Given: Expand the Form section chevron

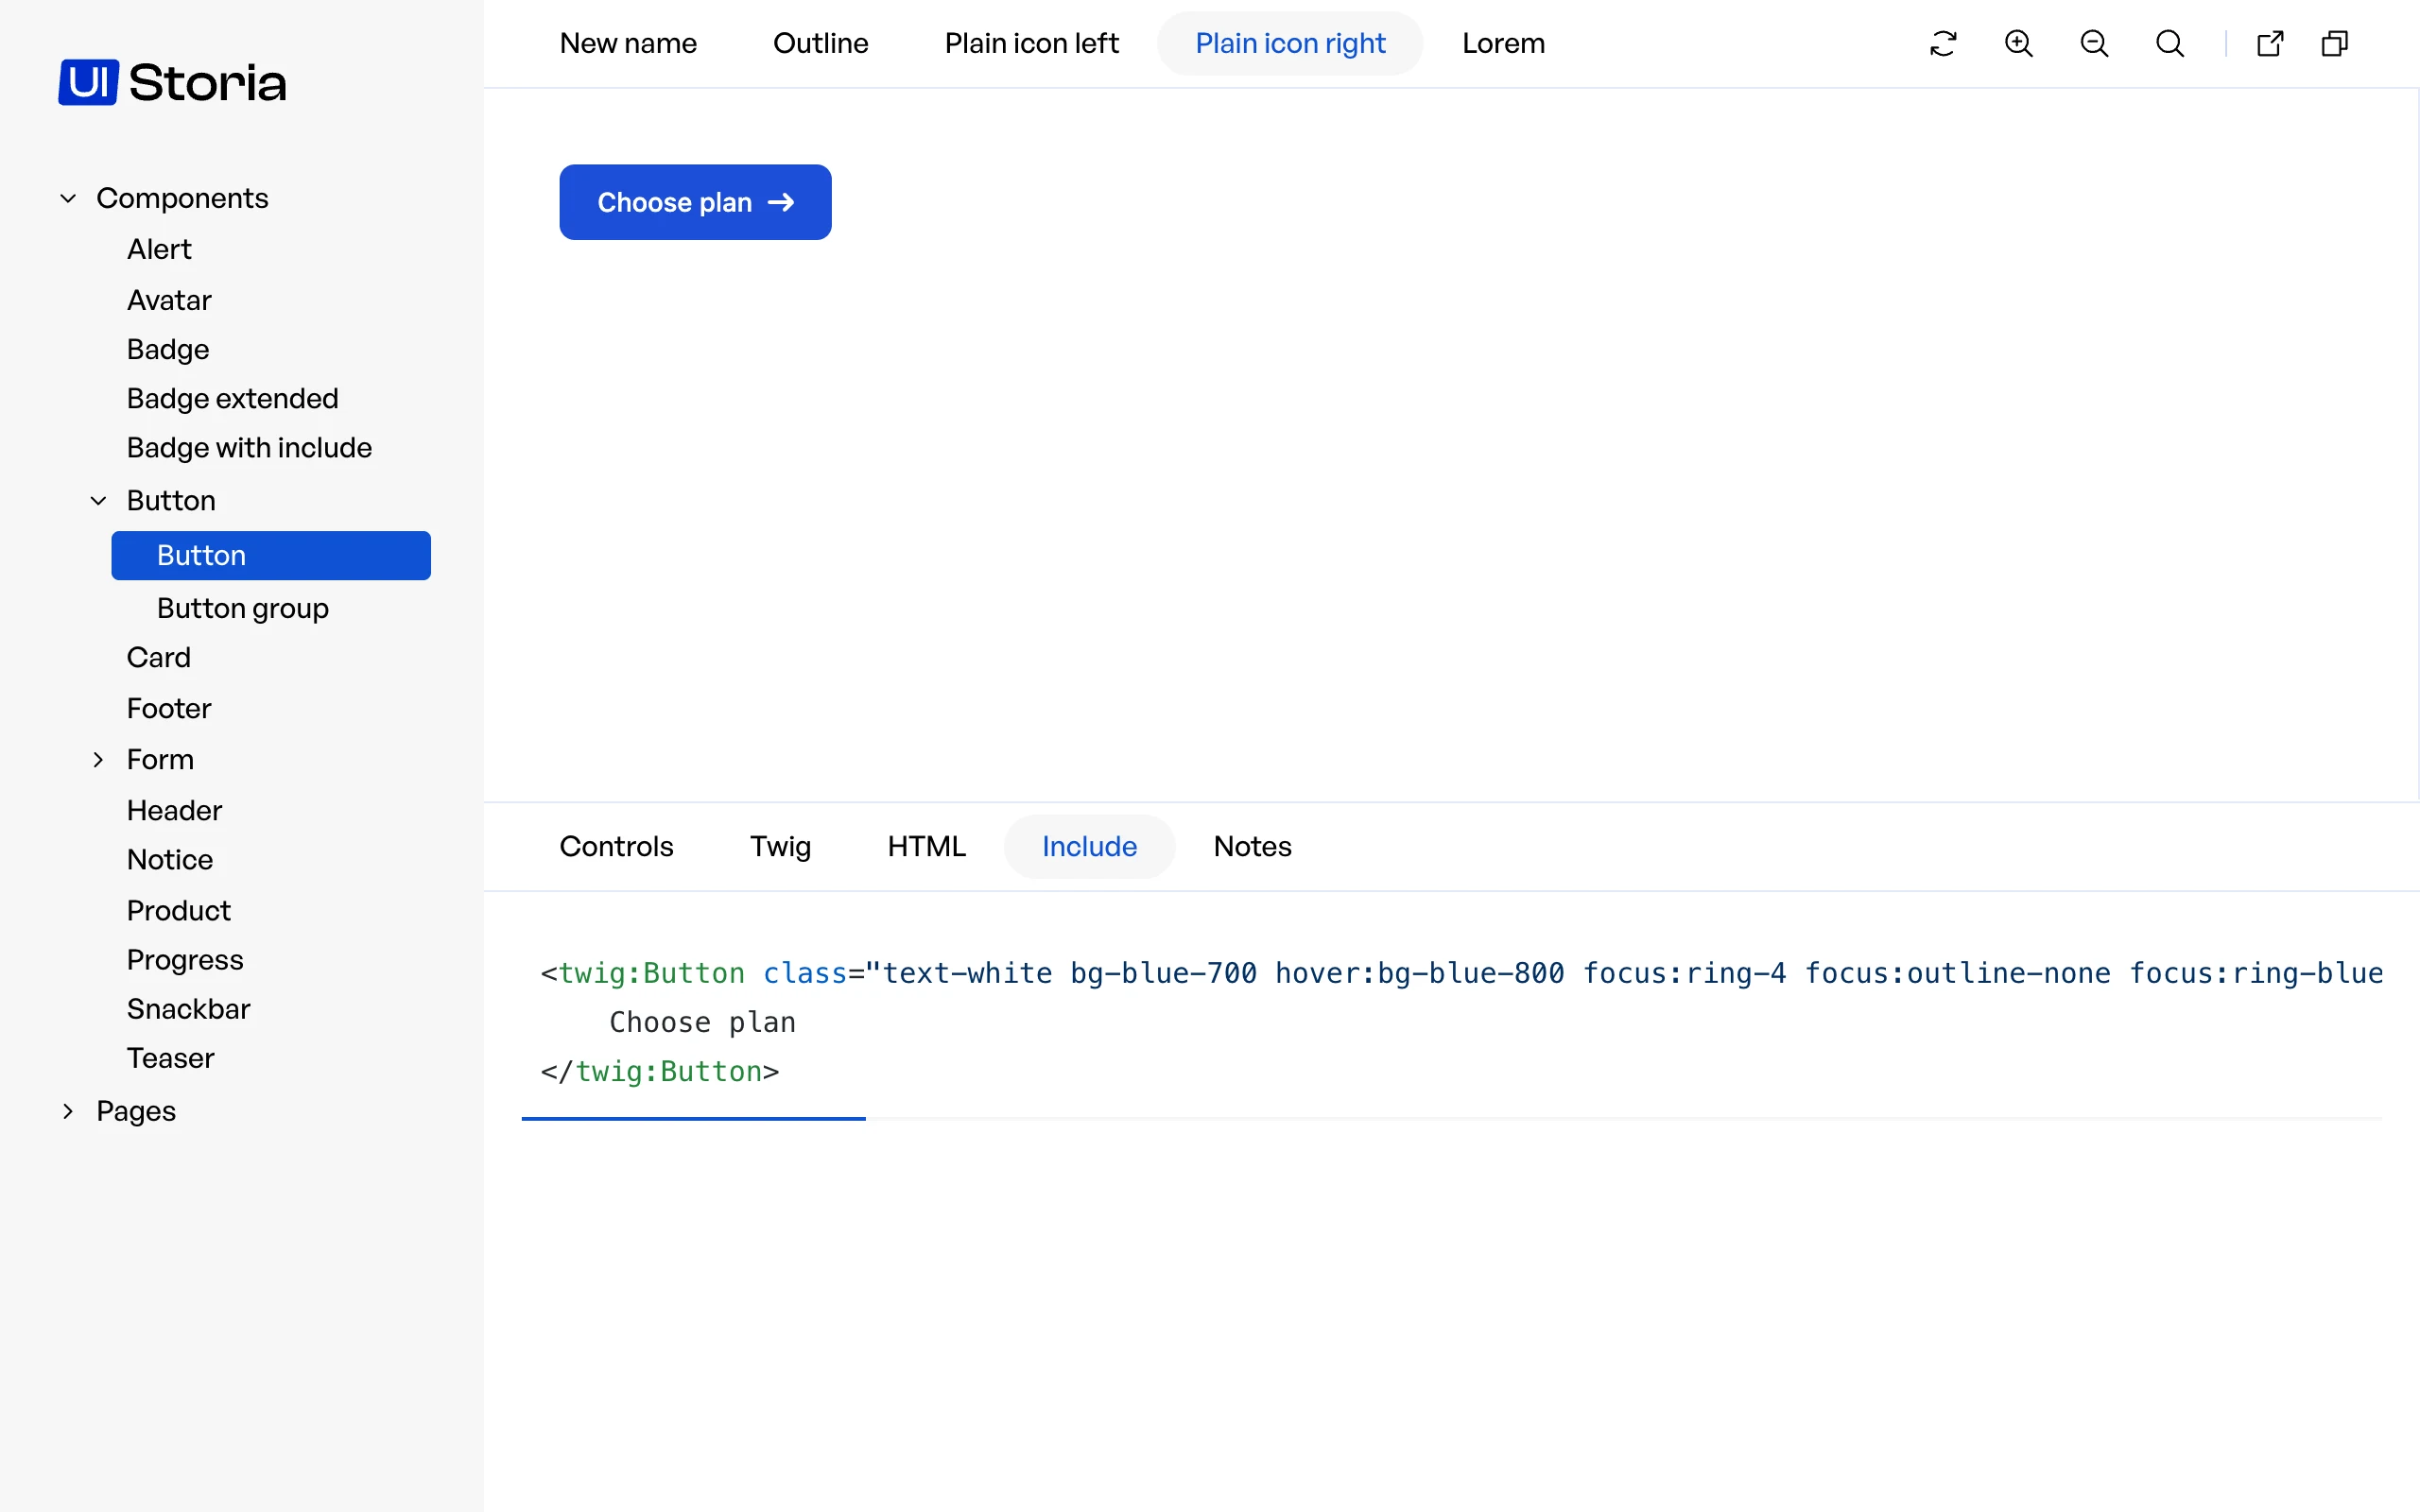Looking at the screenshot, I should click(x=98, y=759).
